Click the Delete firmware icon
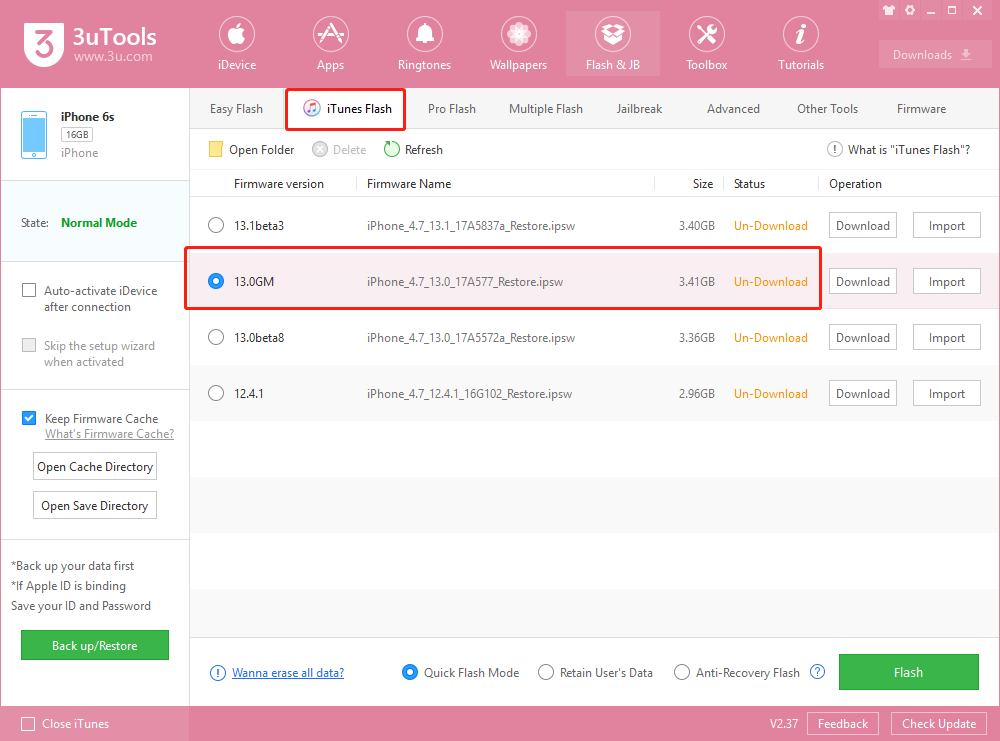The image size is (1000, 741). 320,149
